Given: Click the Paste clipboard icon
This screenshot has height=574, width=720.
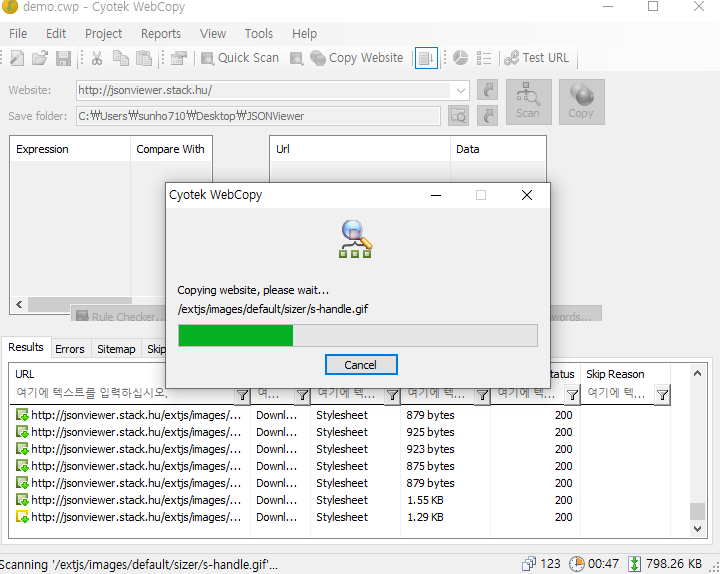Looking at the screenshot, I should (144, 58).
